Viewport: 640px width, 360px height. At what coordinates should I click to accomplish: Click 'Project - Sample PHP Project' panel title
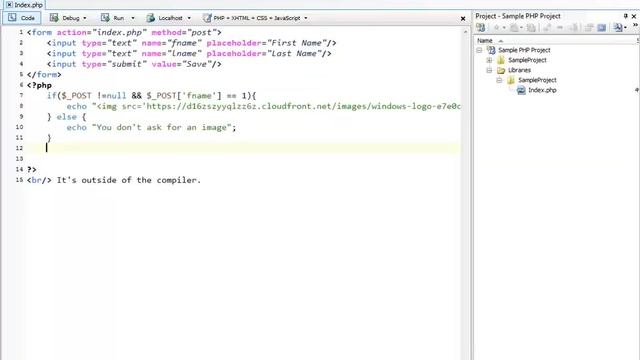(518, 16)
